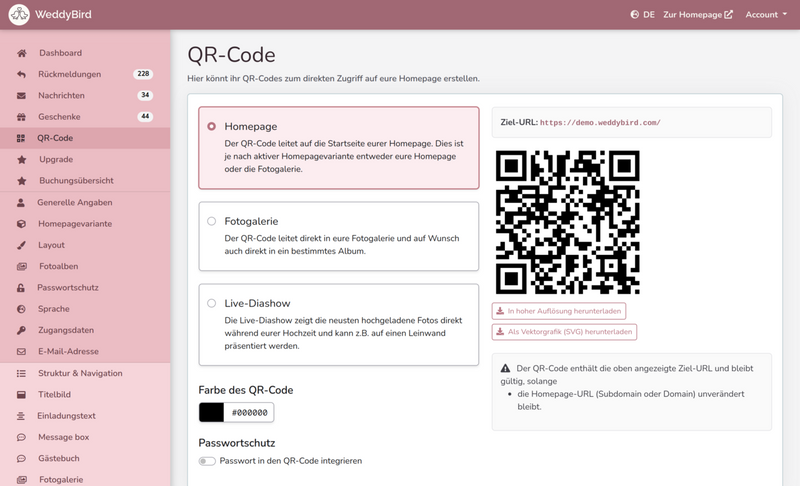The width and height of the screenshot is (800, 486).
Task: Toggle Passwort in den QR-Code integrieren switch
Action: [207, 461]
